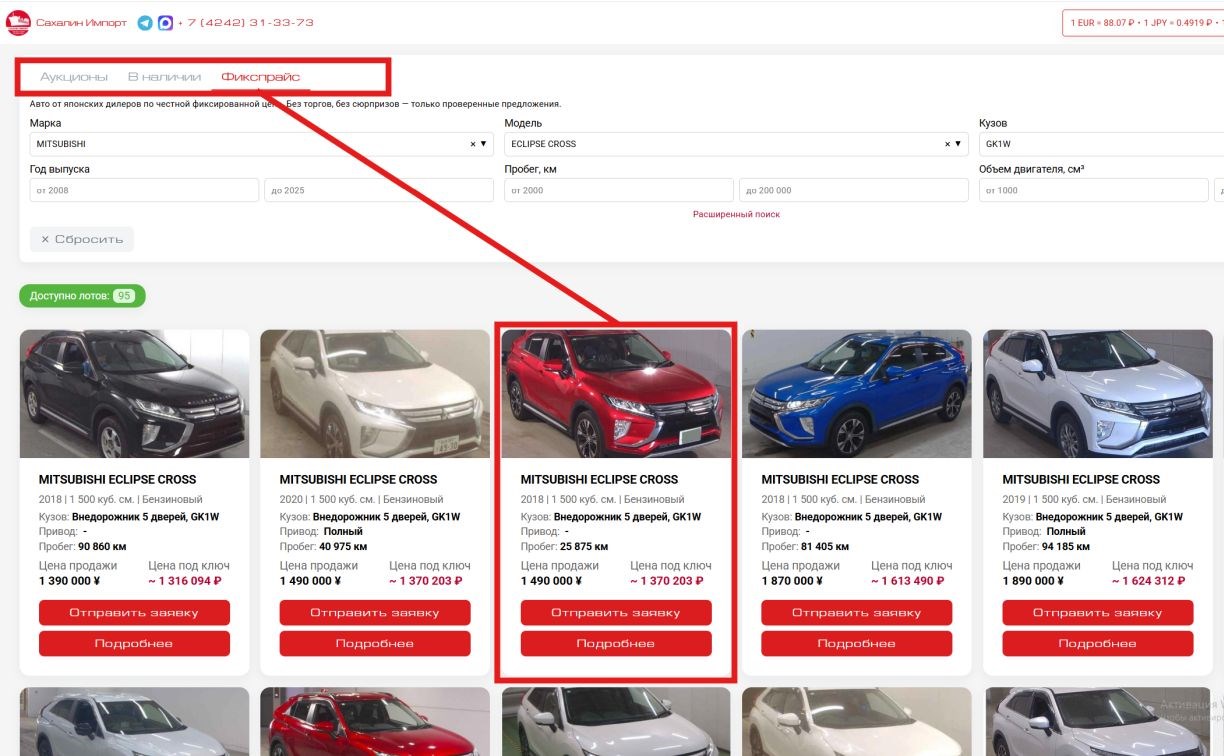Open the white Eclipse Cross photo, 40 975 км
Viewport: 1224px width, 756px height.
coord(375,394)
